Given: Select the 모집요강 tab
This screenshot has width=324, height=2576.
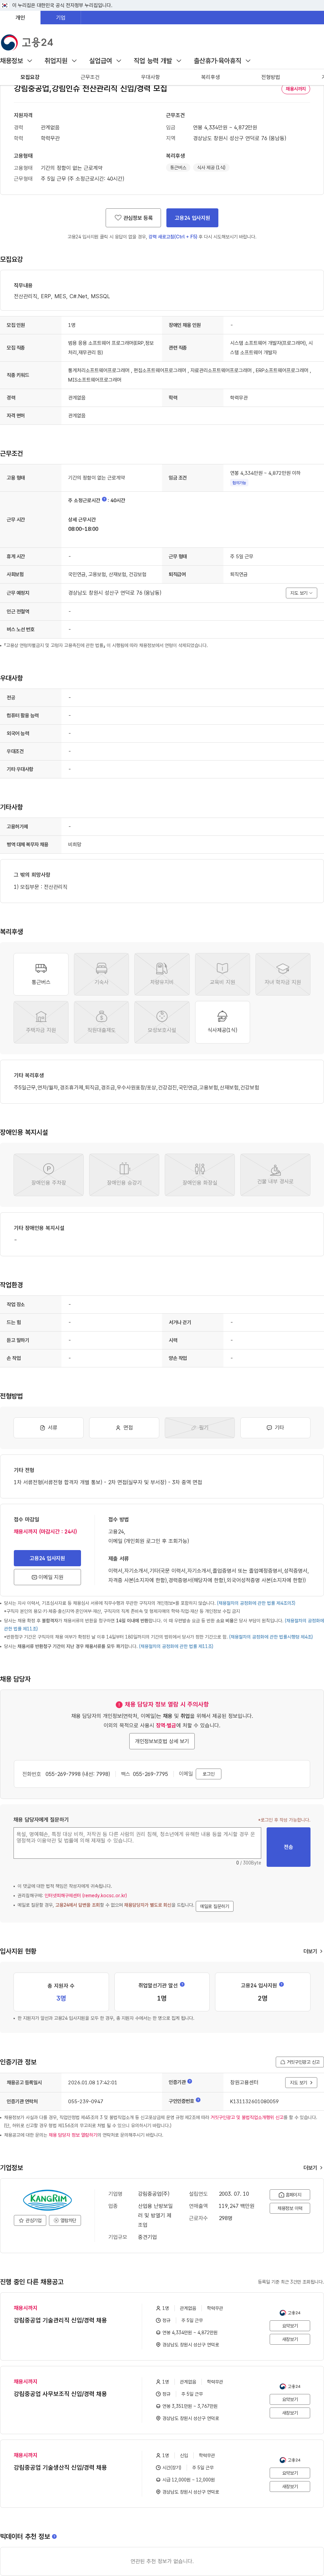Looking at the screenshot, I should [x=30, y=77].
